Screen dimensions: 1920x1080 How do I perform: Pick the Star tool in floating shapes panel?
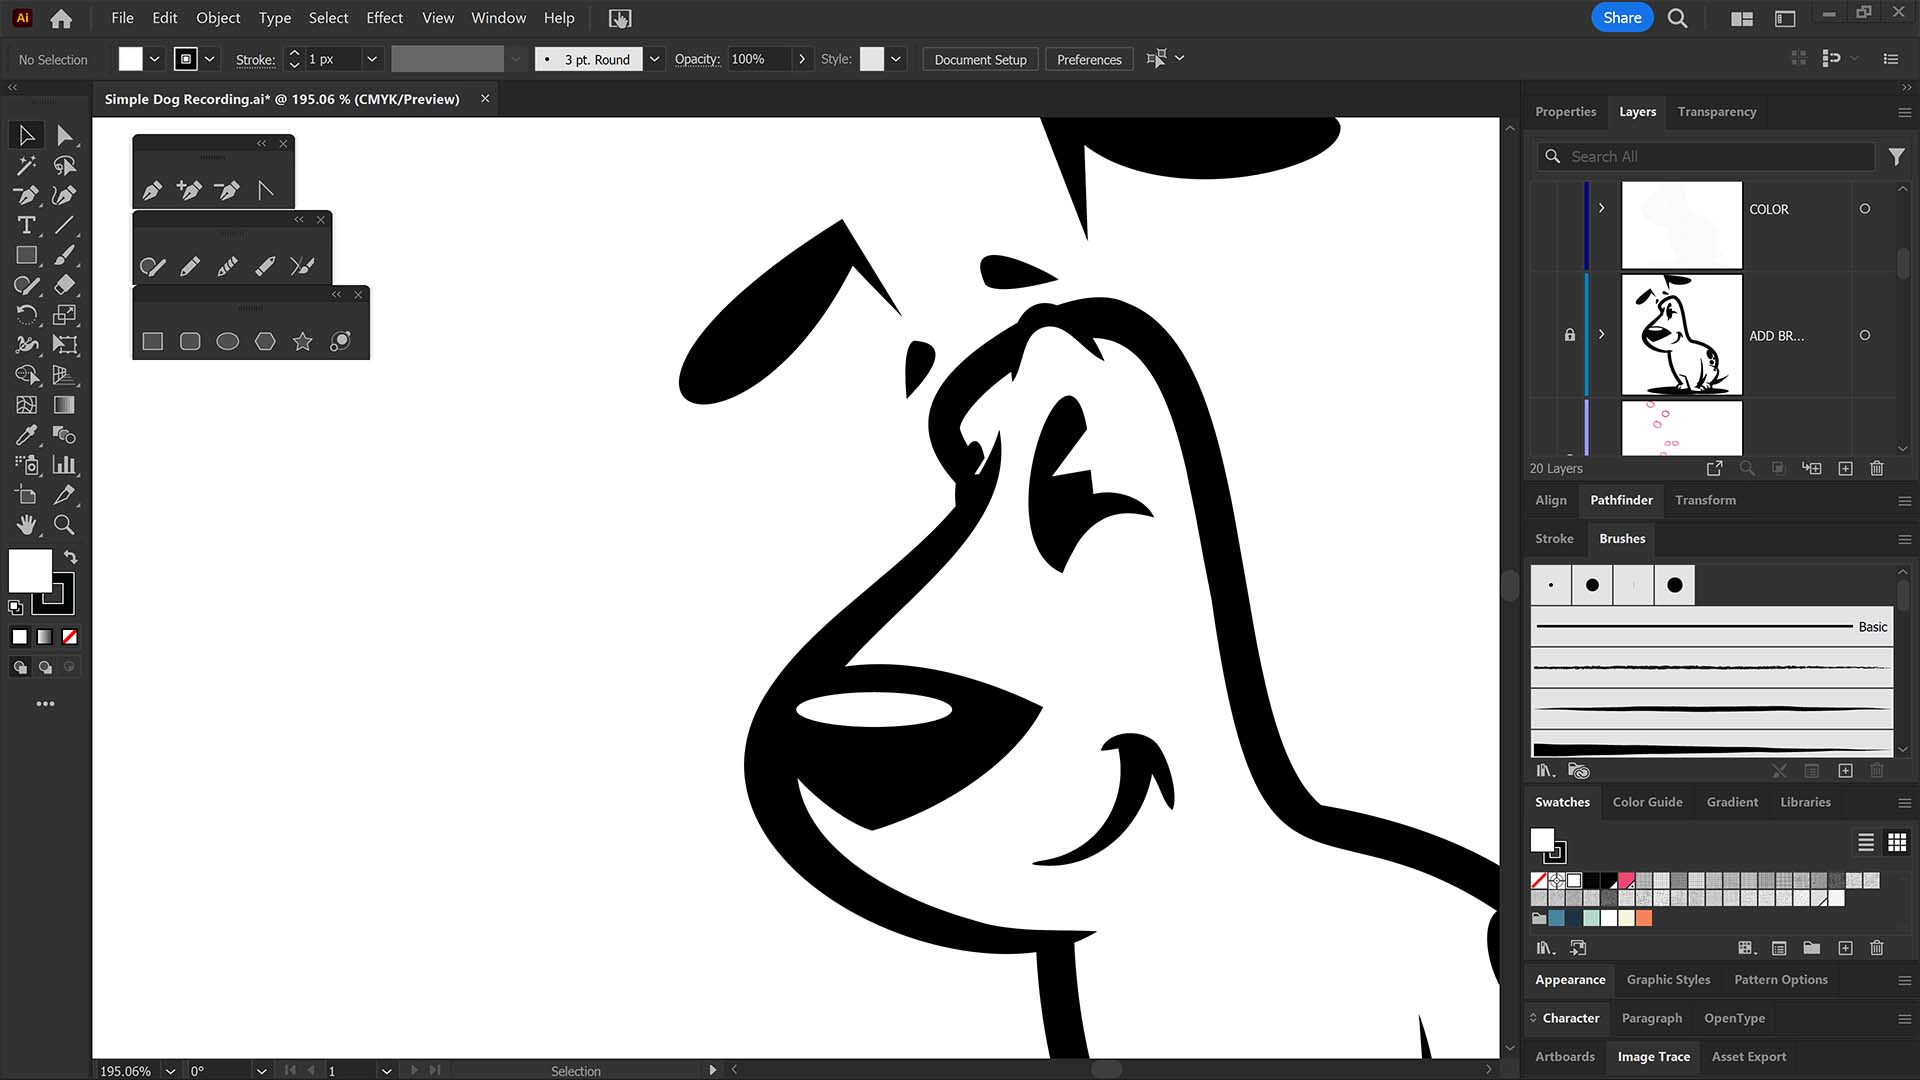(x=302, y=342)
